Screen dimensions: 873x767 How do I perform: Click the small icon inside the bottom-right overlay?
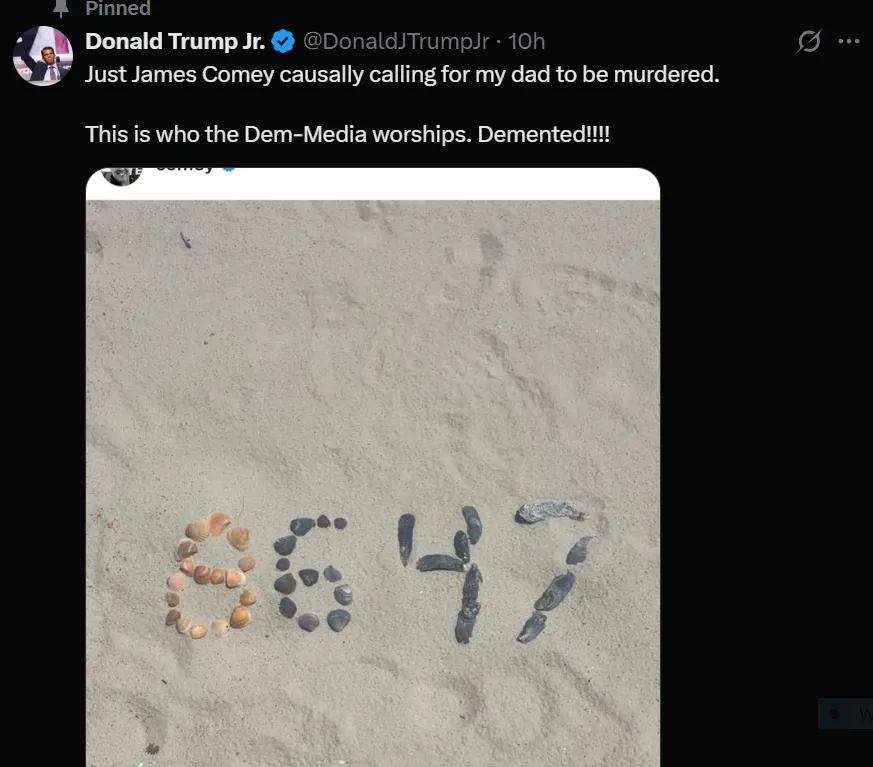pos(834,714)
